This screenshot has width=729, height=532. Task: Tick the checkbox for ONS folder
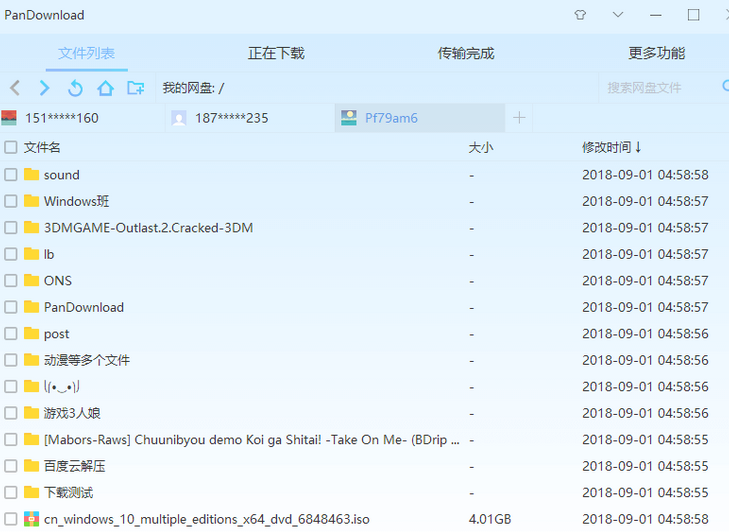coord(11,280)
